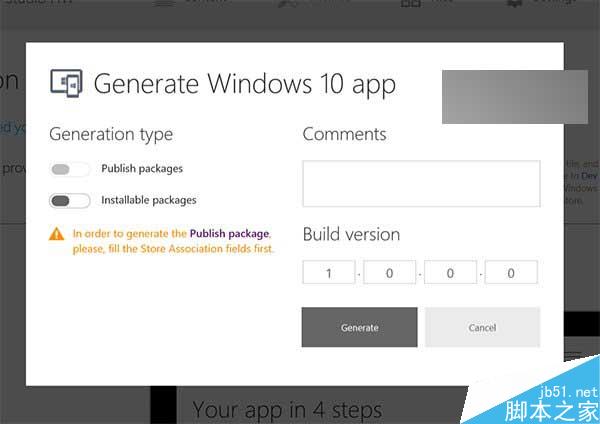
Task: Click the "Publish packages" label text
Action: pyautogui.click(x=142, y=169)
